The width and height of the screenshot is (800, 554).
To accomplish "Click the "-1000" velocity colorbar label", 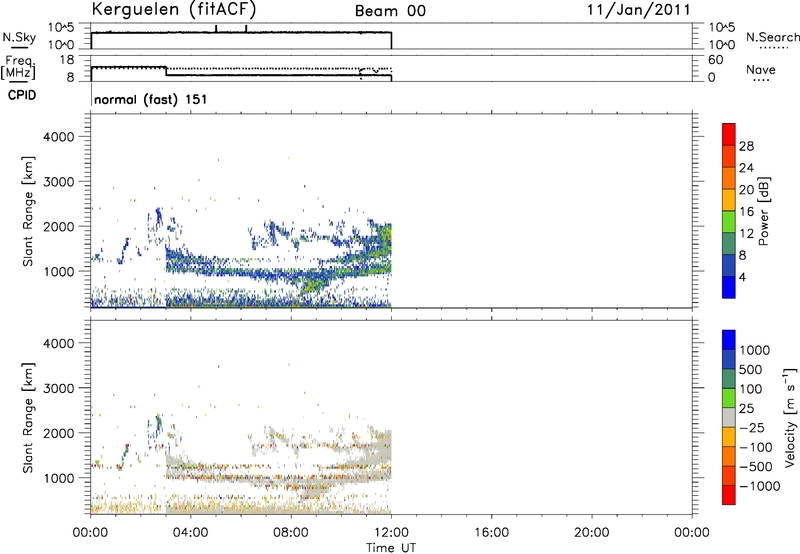I will [x=759, y=486].
